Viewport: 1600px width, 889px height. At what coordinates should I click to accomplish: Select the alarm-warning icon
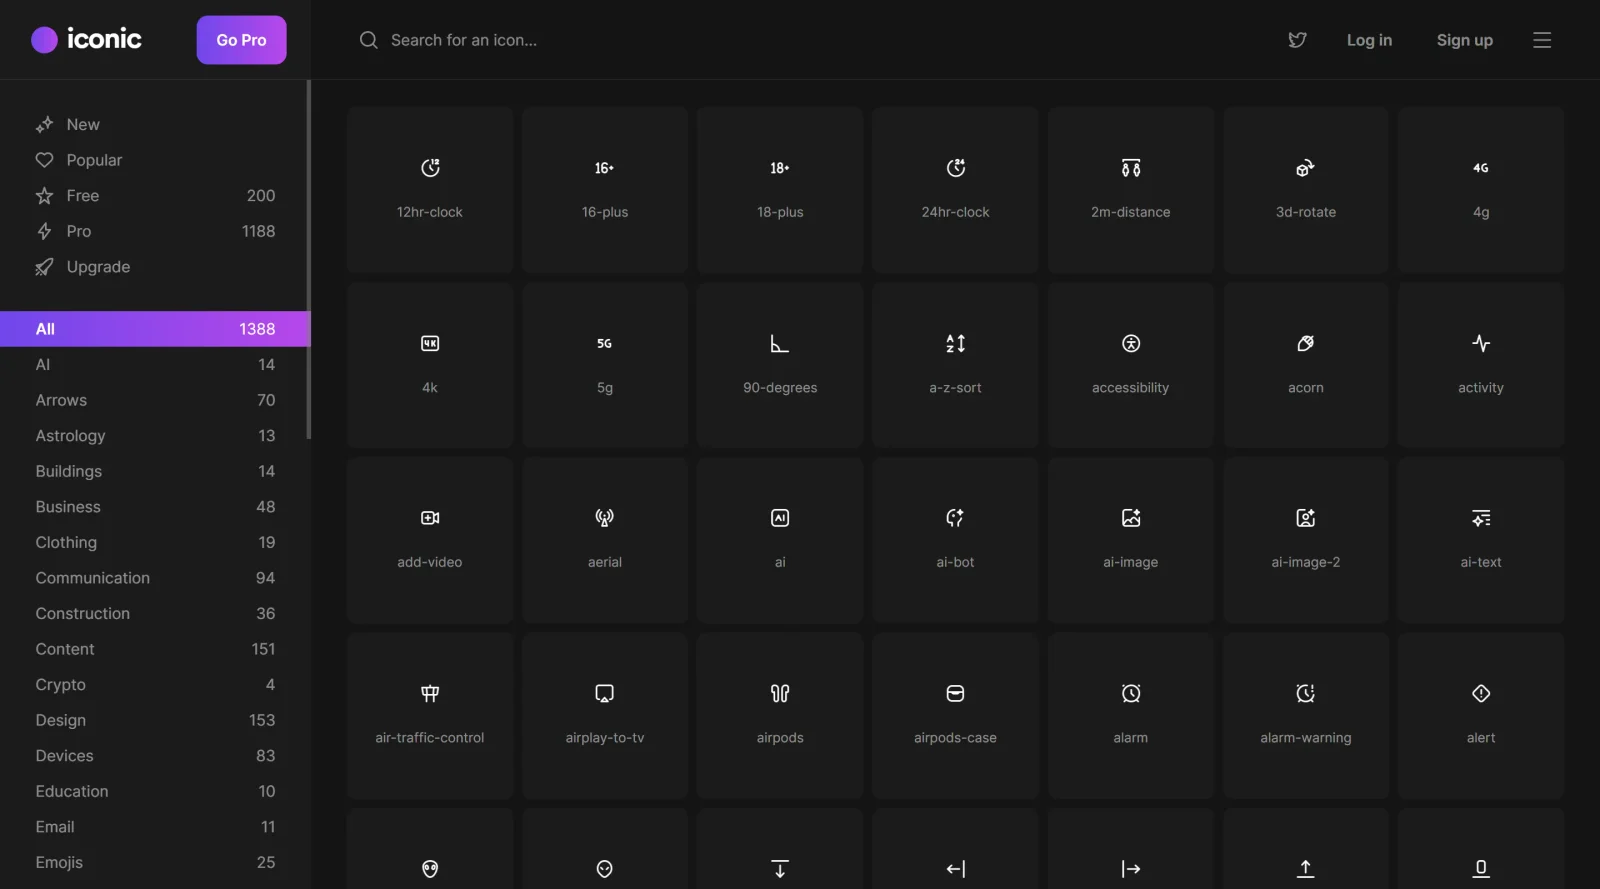point(1306,715)
